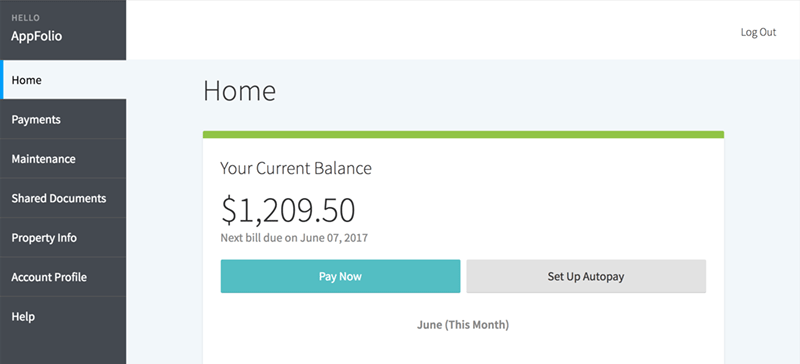Click the white header bar near Log Out
This screenshot has width=800, height=364.
(463, 30)
